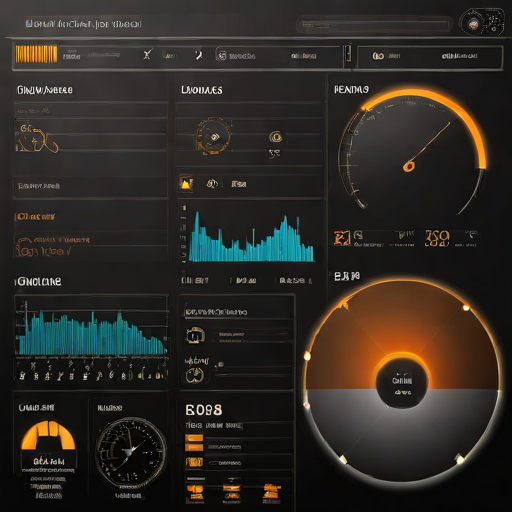The image size is (512, 512).
Task: Click the round icon below the square list icon
Action: pos(195,375)
